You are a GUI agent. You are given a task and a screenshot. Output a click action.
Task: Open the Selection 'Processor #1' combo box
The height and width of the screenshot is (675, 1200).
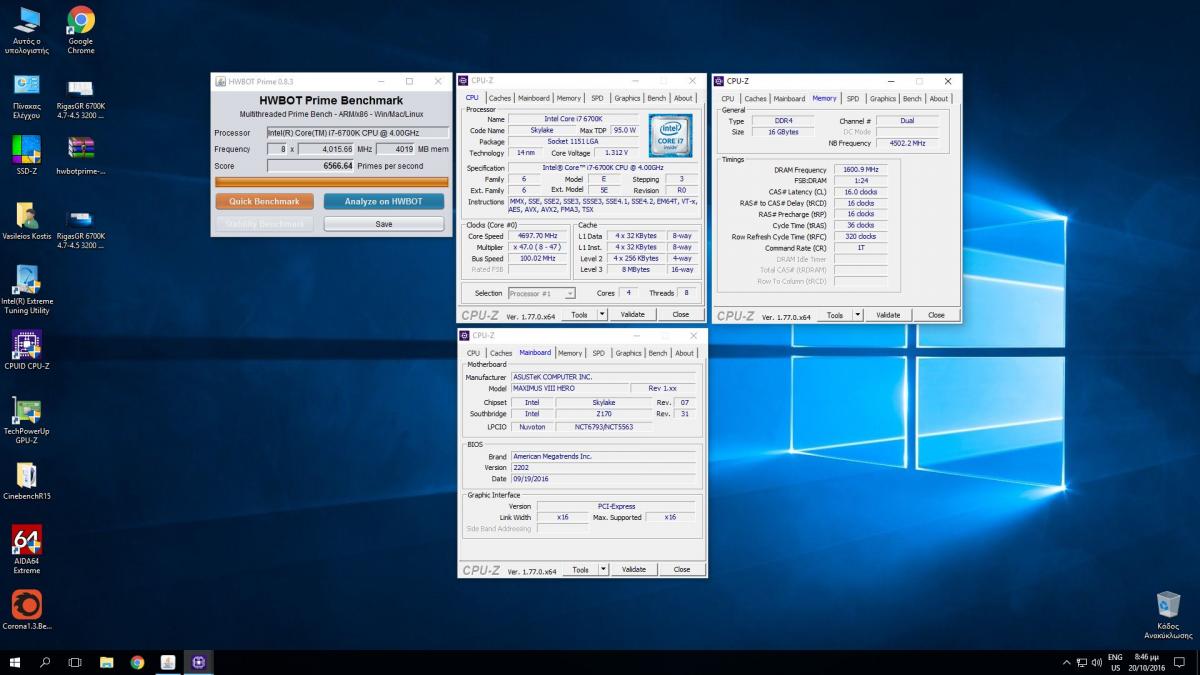click(542, 293)
